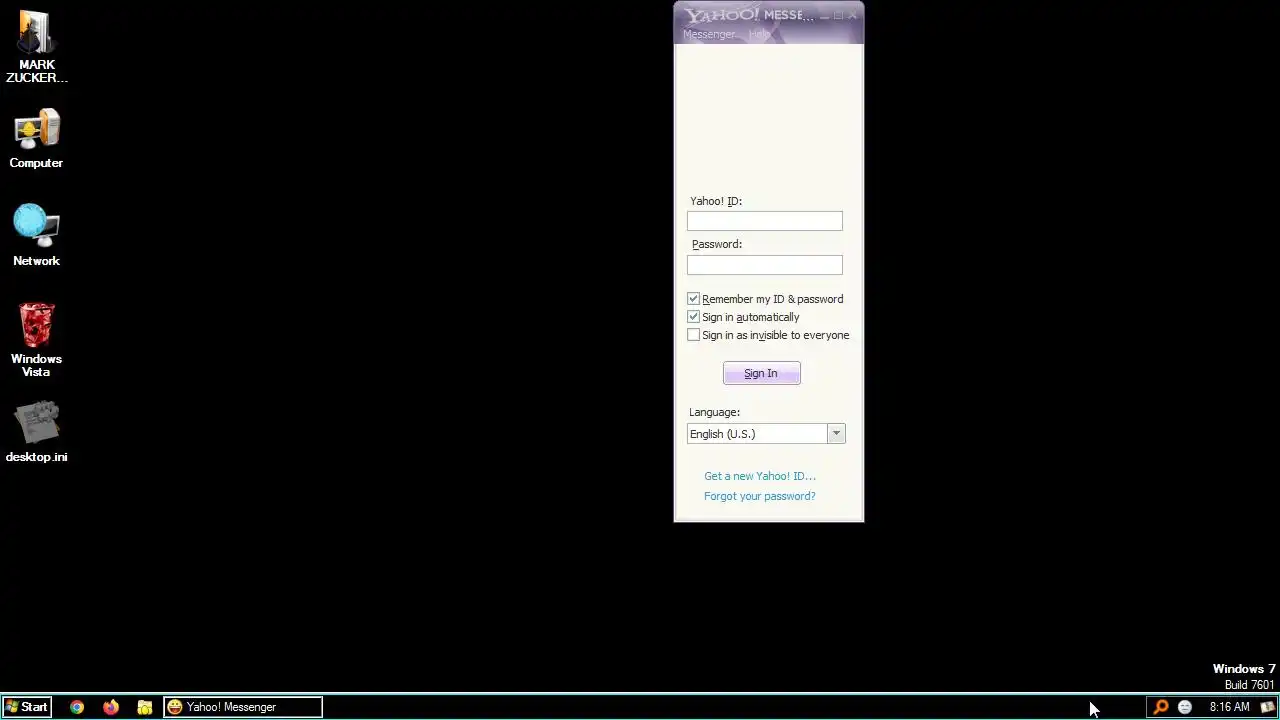Select the Network desktop icon

(36, 235)
